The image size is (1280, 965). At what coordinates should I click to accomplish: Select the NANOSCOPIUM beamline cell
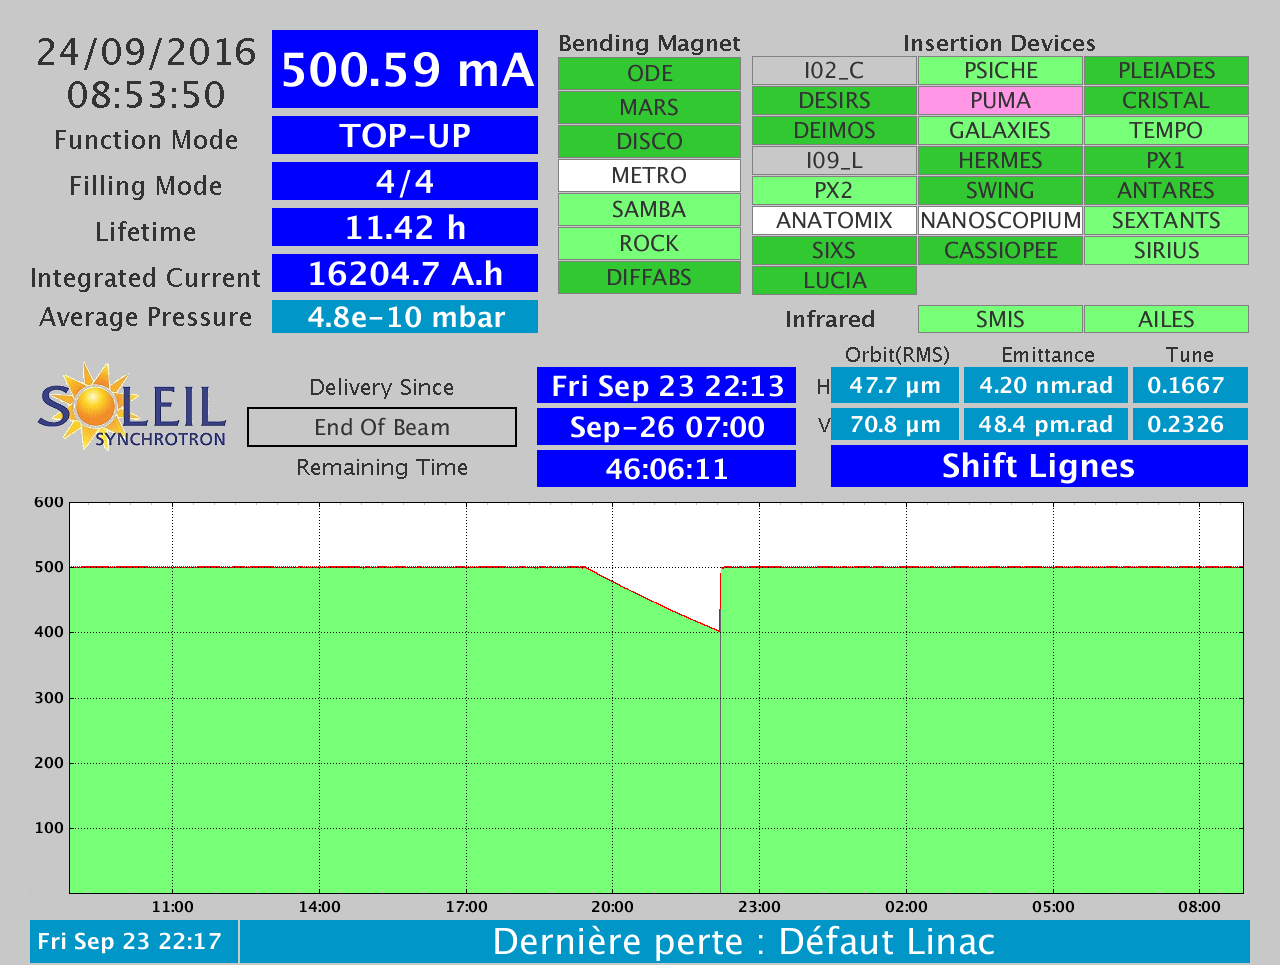pos(1000,221)
